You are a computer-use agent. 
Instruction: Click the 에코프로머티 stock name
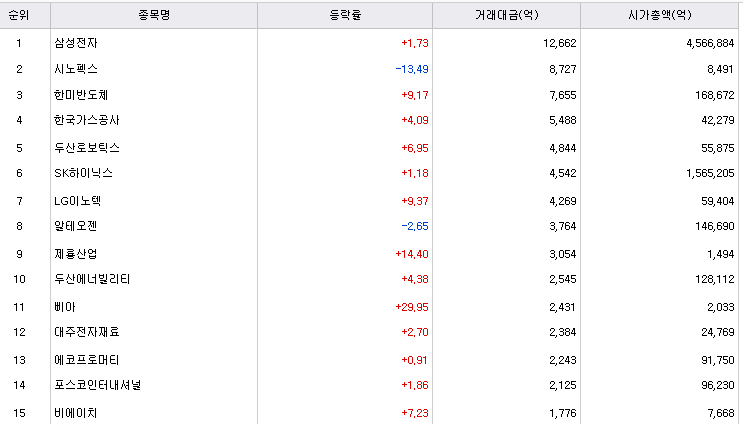click(x=87, y=361)
